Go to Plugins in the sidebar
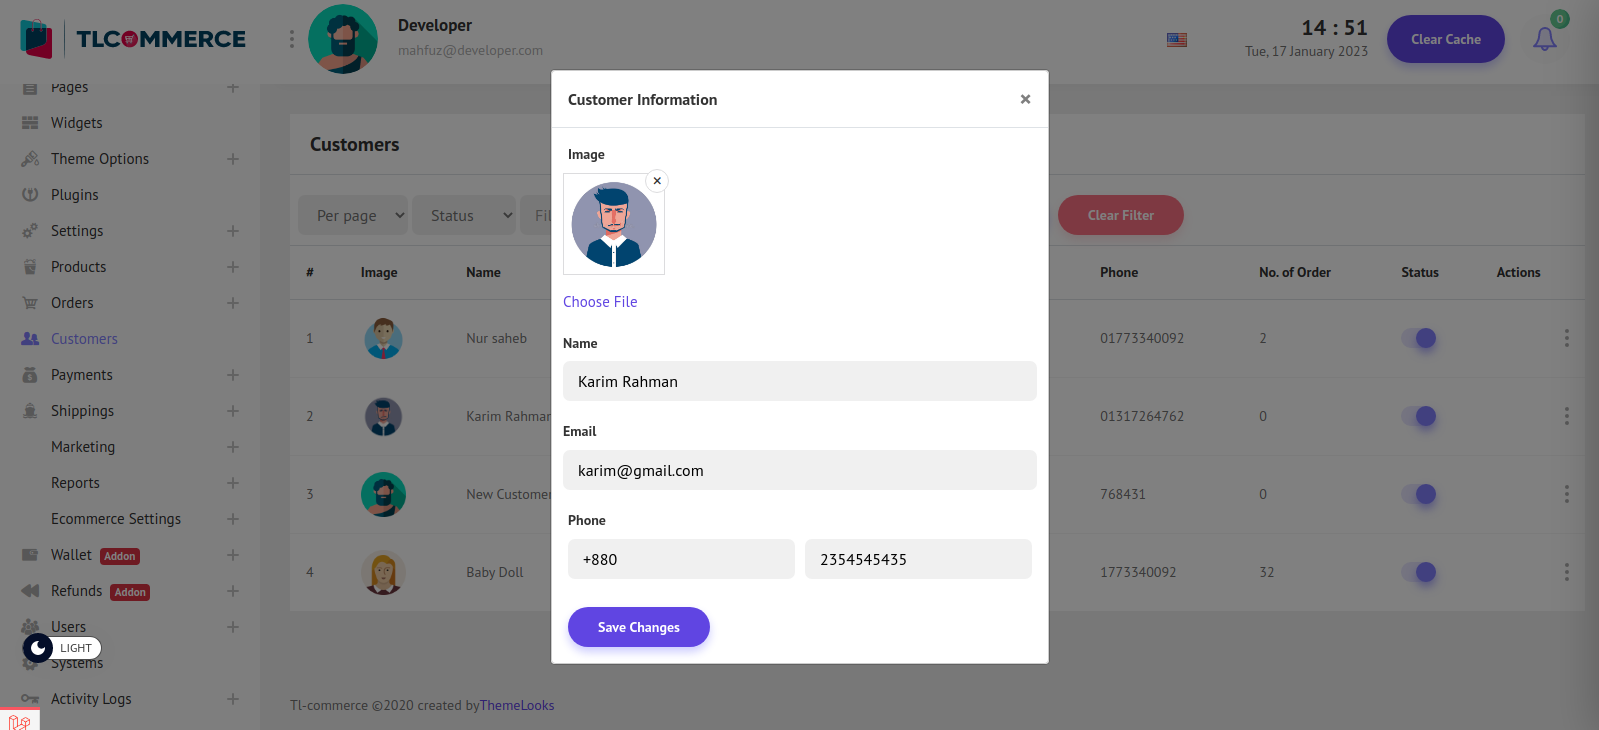The image size is (1599, 730). pyautogui.click(x=75, y=195)
